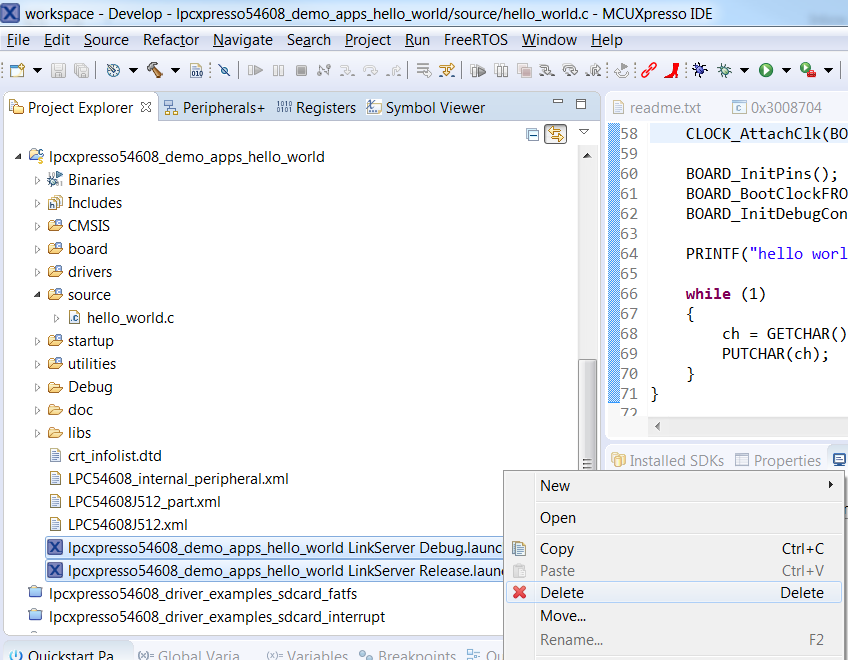Toggle the Skip All Breakpoints icon

pos(224,70)
